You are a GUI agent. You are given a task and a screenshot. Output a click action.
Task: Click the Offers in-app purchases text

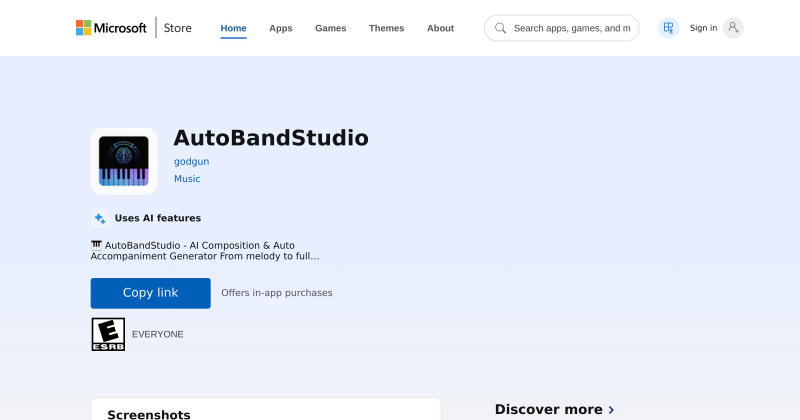(x=277, y=293)
